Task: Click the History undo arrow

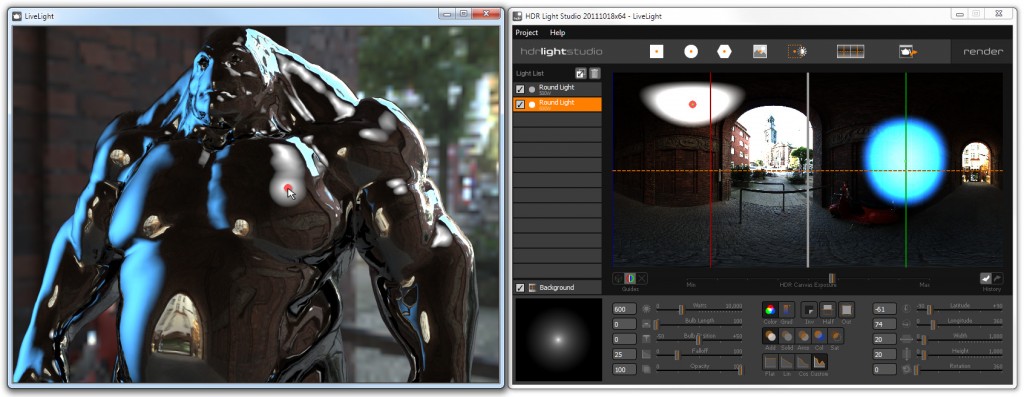Action: 986,278
